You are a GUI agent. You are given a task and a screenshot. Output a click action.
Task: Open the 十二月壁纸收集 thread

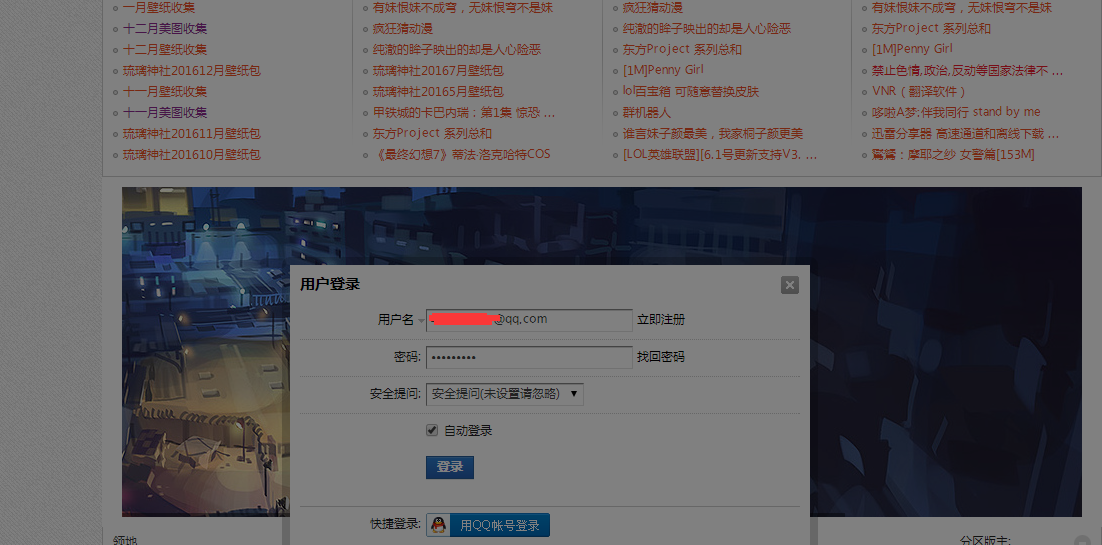click(165, 50)
